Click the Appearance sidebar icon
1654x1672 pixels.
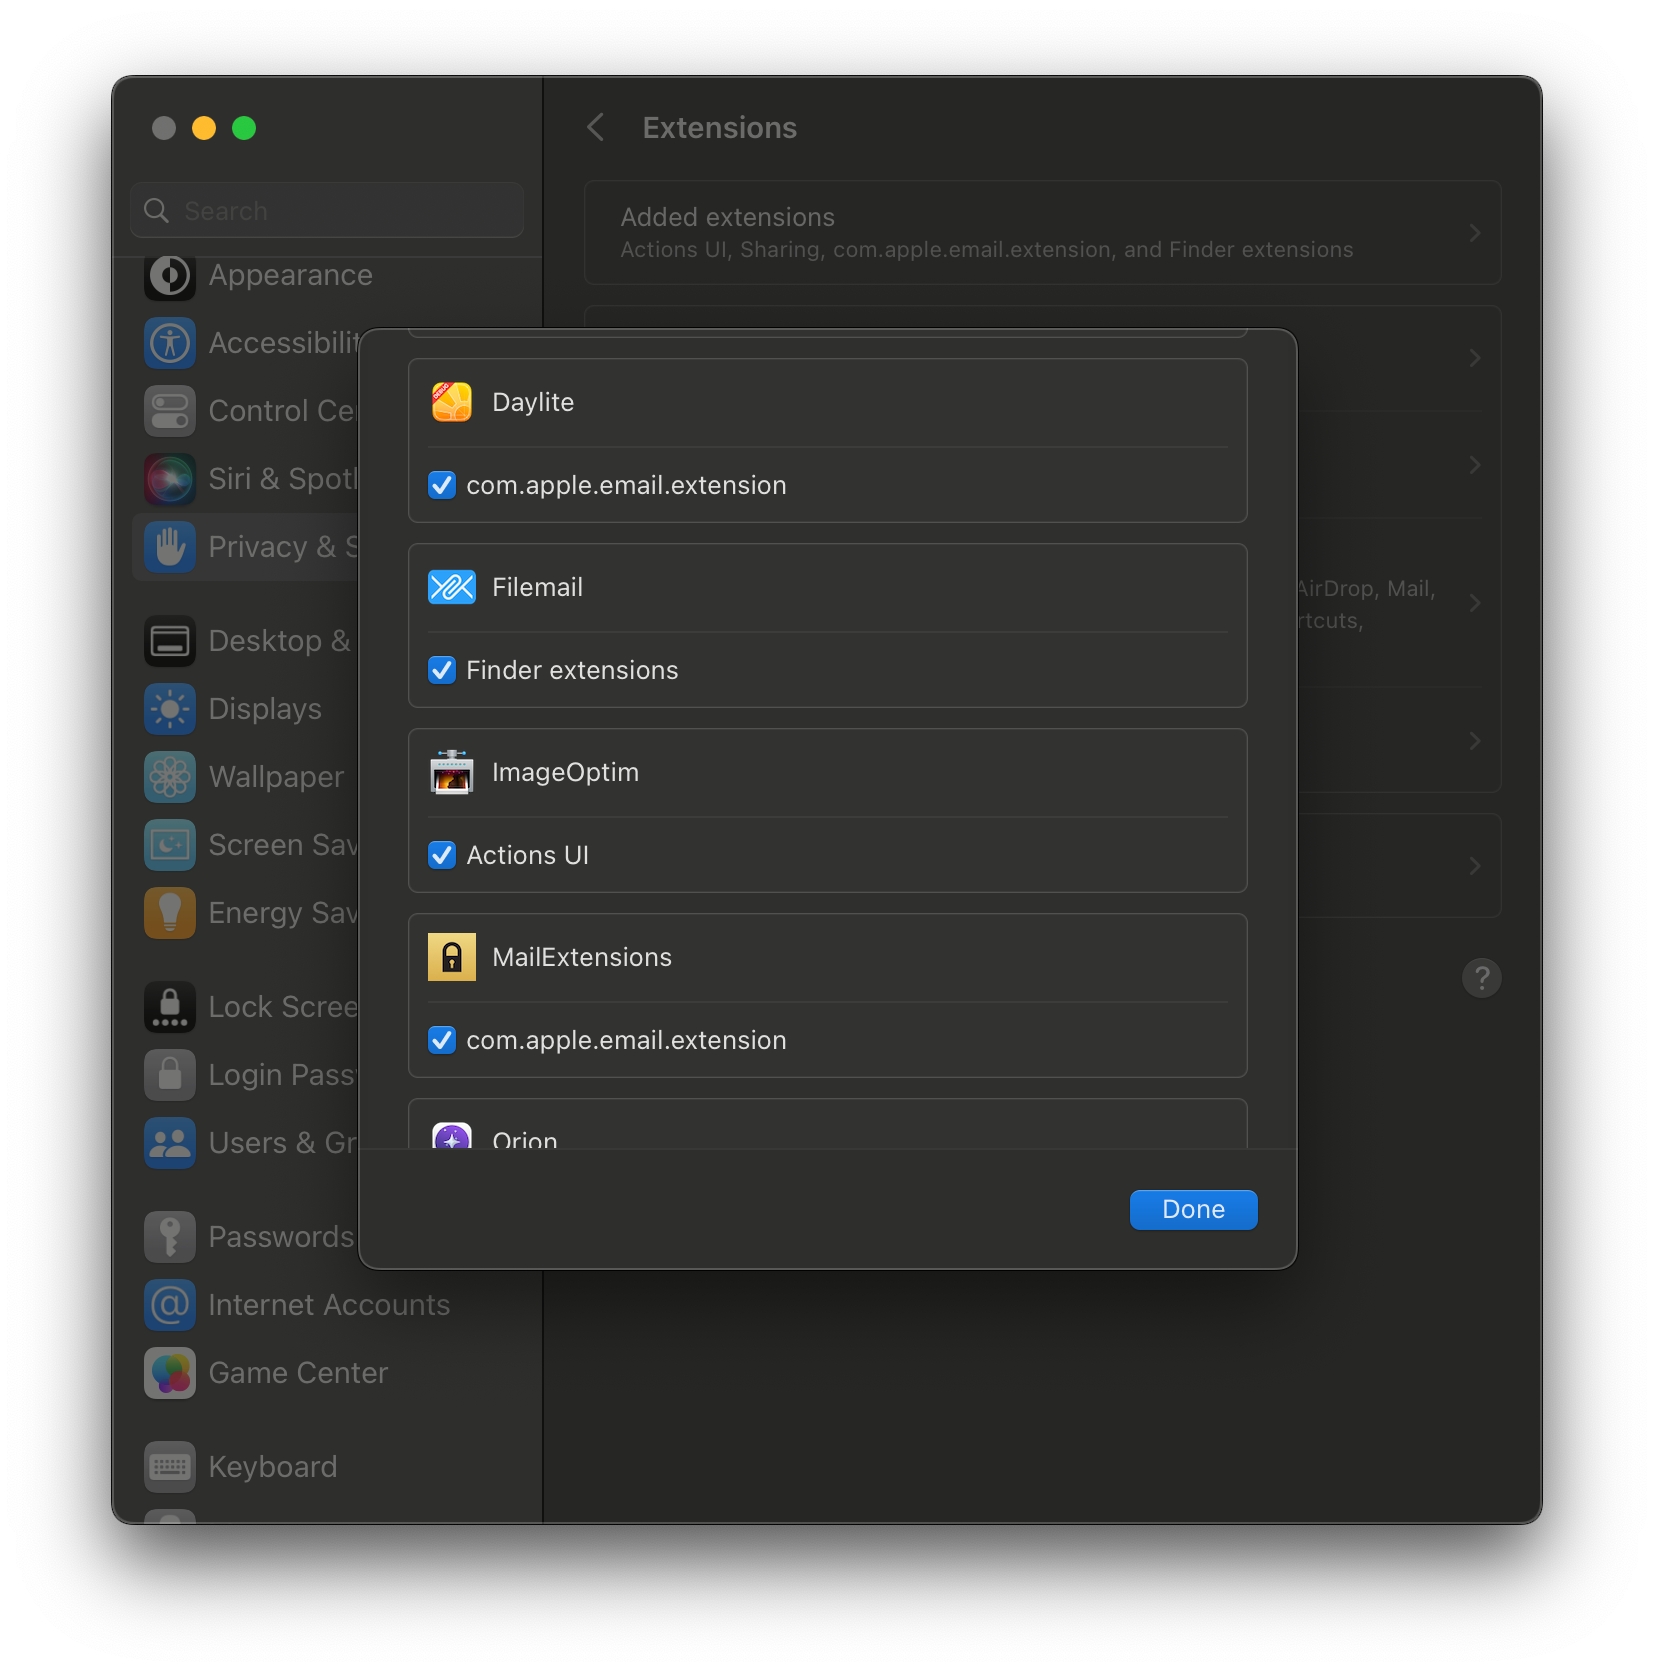point(170,276)
